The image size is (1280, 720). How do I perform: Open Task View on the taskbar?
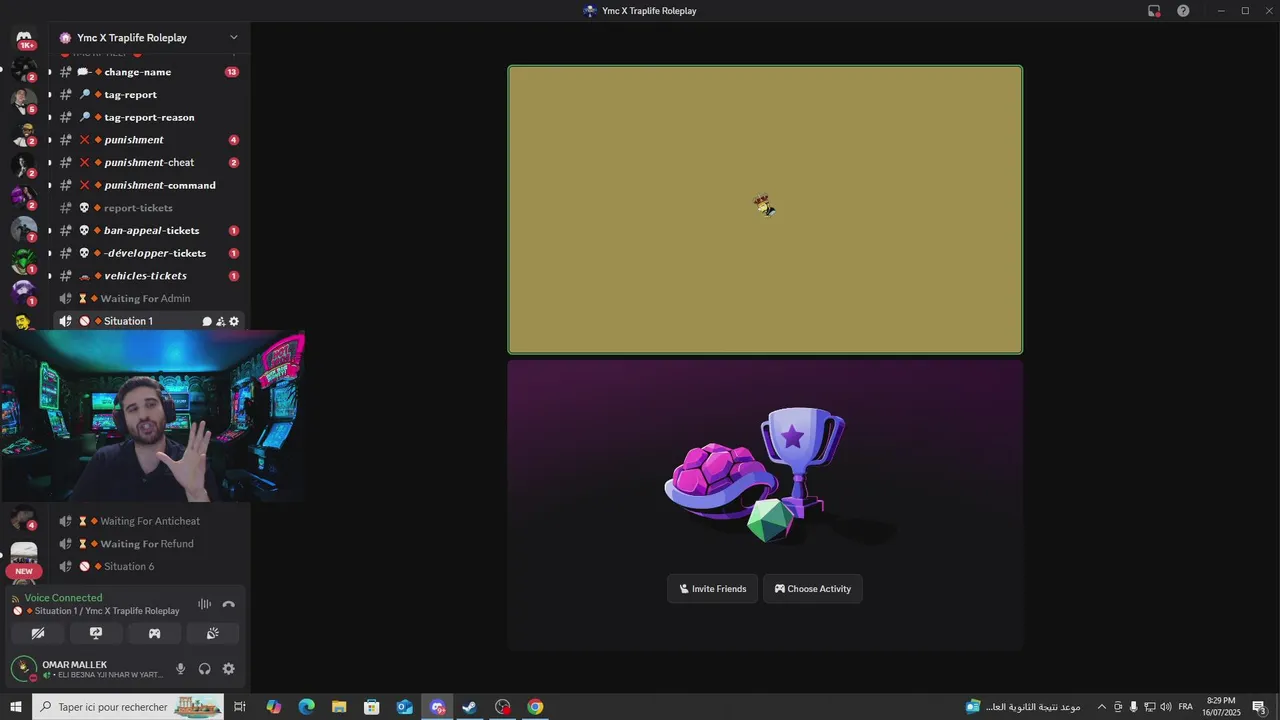coord(240,707)
